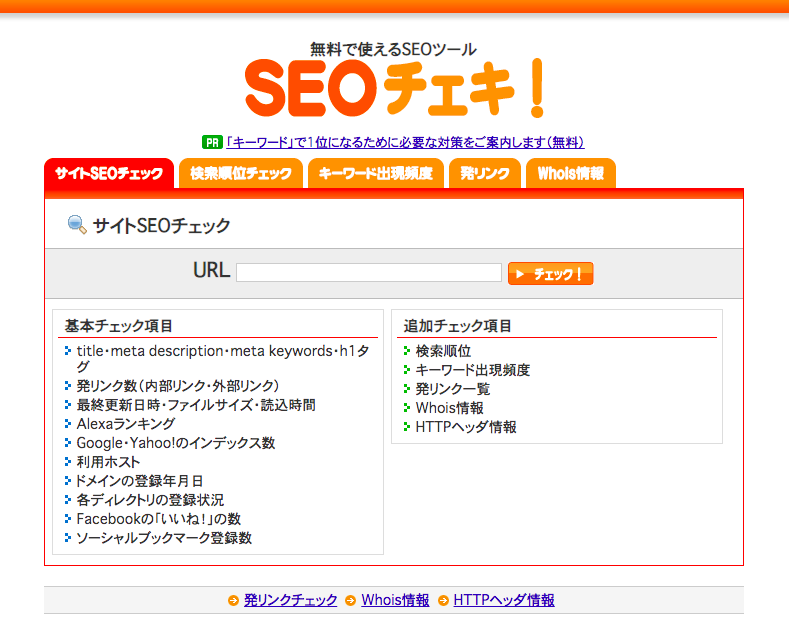
Task: Click the 発リンク一覧 list item
Action: click(453, 389)
